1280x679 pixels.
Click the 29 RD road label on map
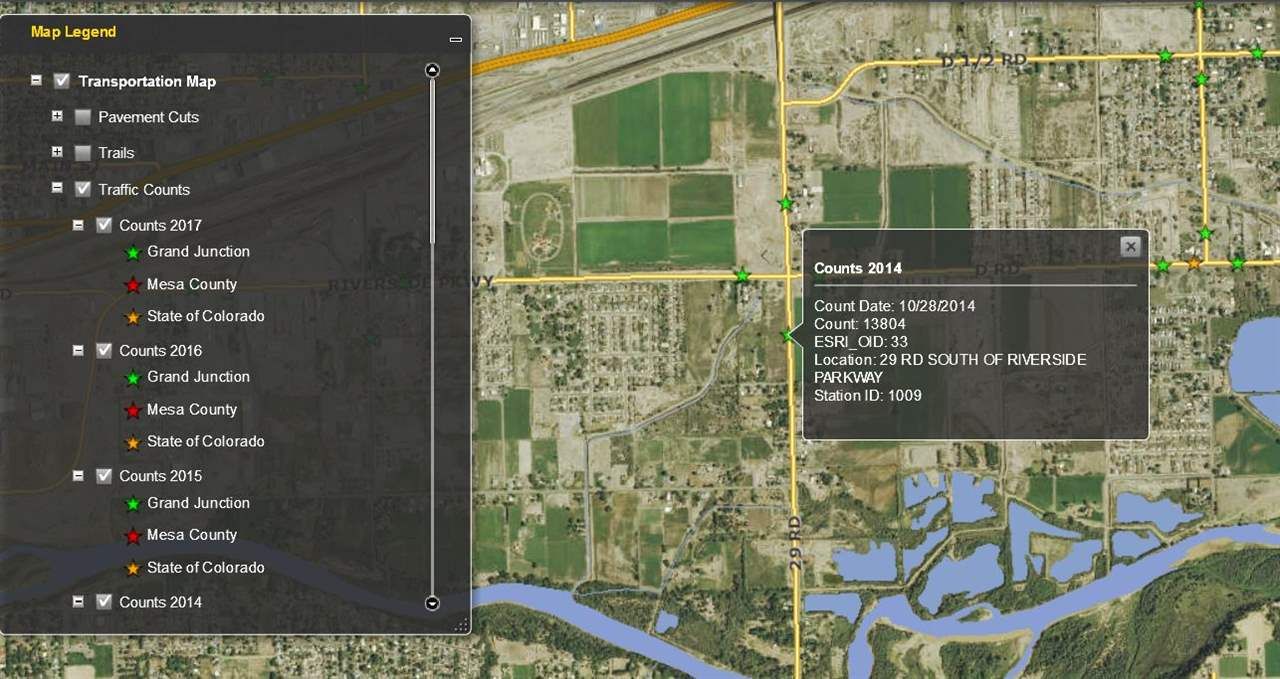click(796, 543)
